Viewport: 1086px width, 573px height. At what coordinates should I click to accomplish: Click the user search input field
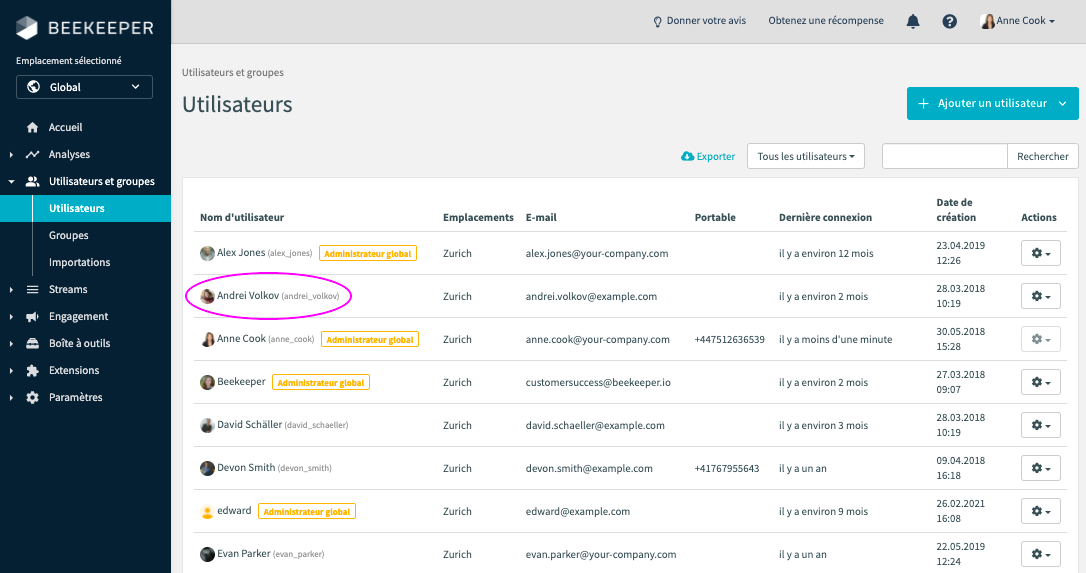click(x=944, y=156)
